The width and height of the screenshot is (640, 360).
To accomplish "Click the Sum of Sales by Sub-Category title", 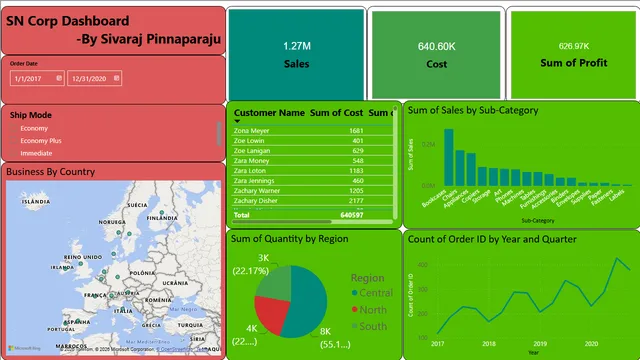I will 473,110.
